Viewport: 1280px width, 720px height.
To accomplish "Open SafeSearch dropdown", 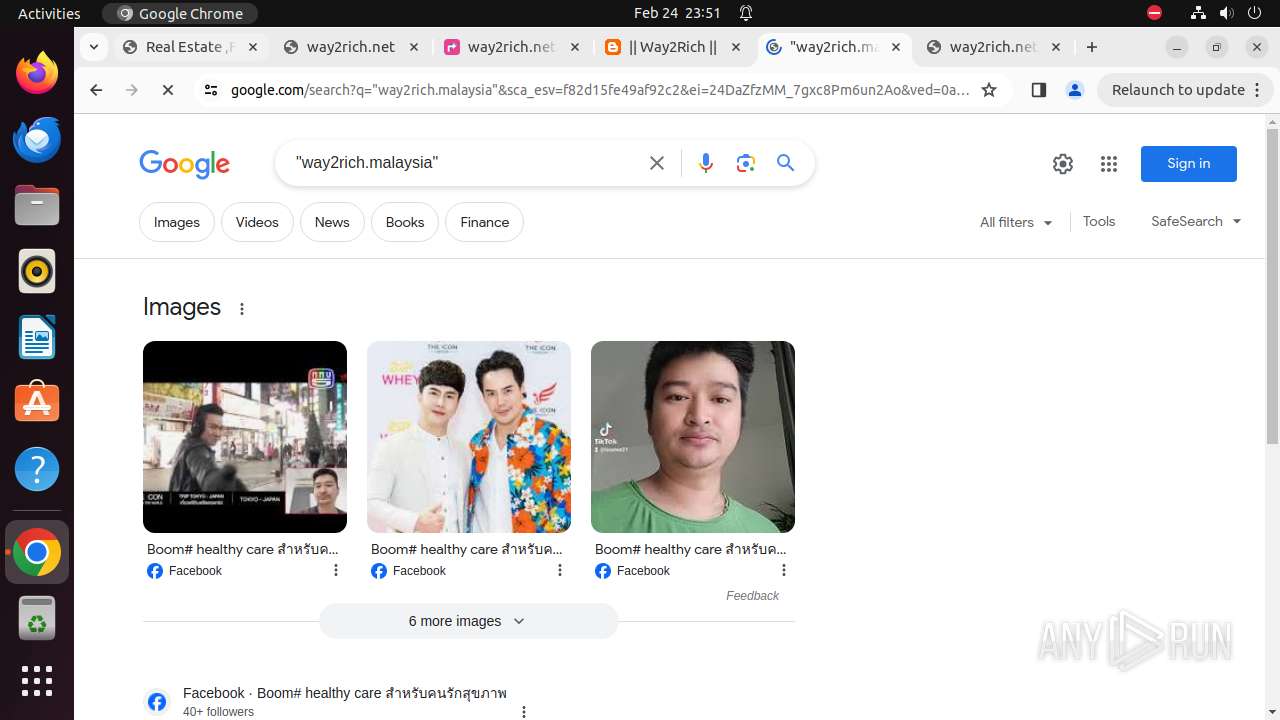I will pyautogui.click(x=1196, y=222).
